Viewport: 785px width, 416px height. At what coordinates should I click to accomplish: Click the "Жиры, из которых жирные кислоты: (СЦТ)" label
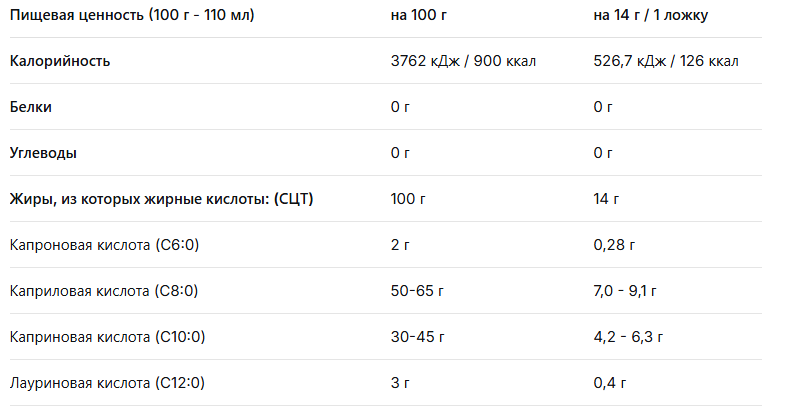[x=161, y=199]
